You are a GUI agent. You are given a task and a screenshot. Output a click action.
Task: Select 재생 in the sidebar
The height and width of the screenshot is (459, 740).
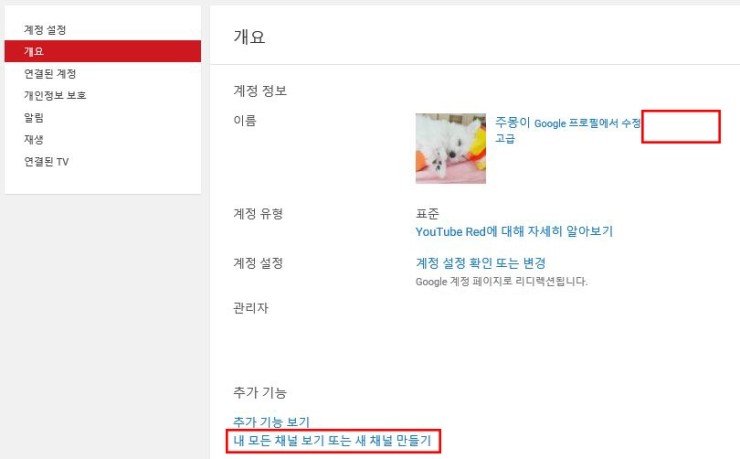pyautogui.click(x=34, y=139)
